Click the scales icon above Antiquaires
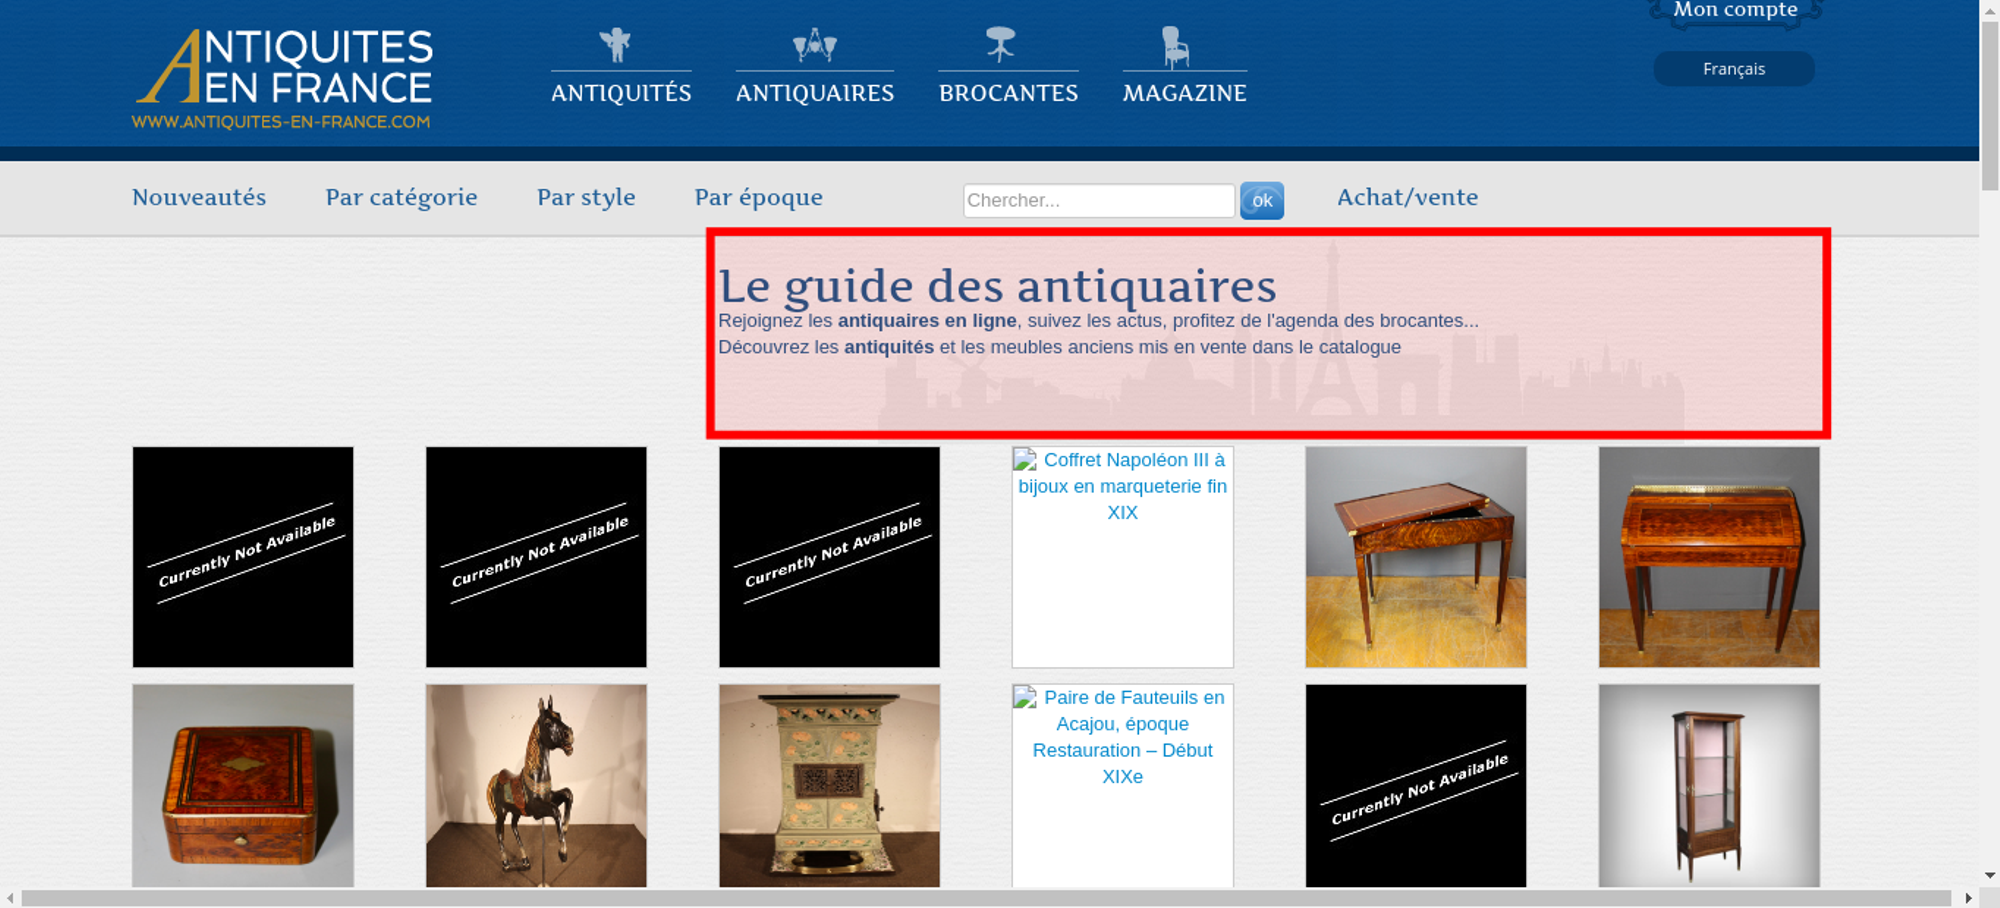This screenshot has height=908, width=2000. 814,45
